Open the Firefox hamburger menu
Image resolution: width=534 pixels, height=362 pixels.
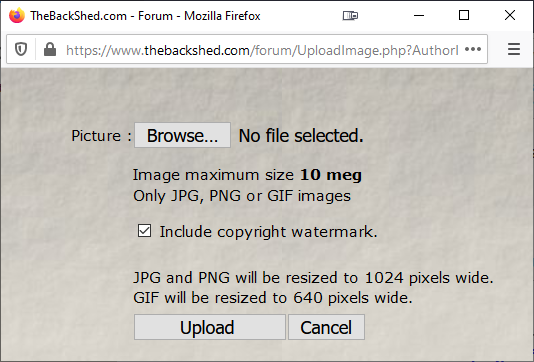point(514,49)
